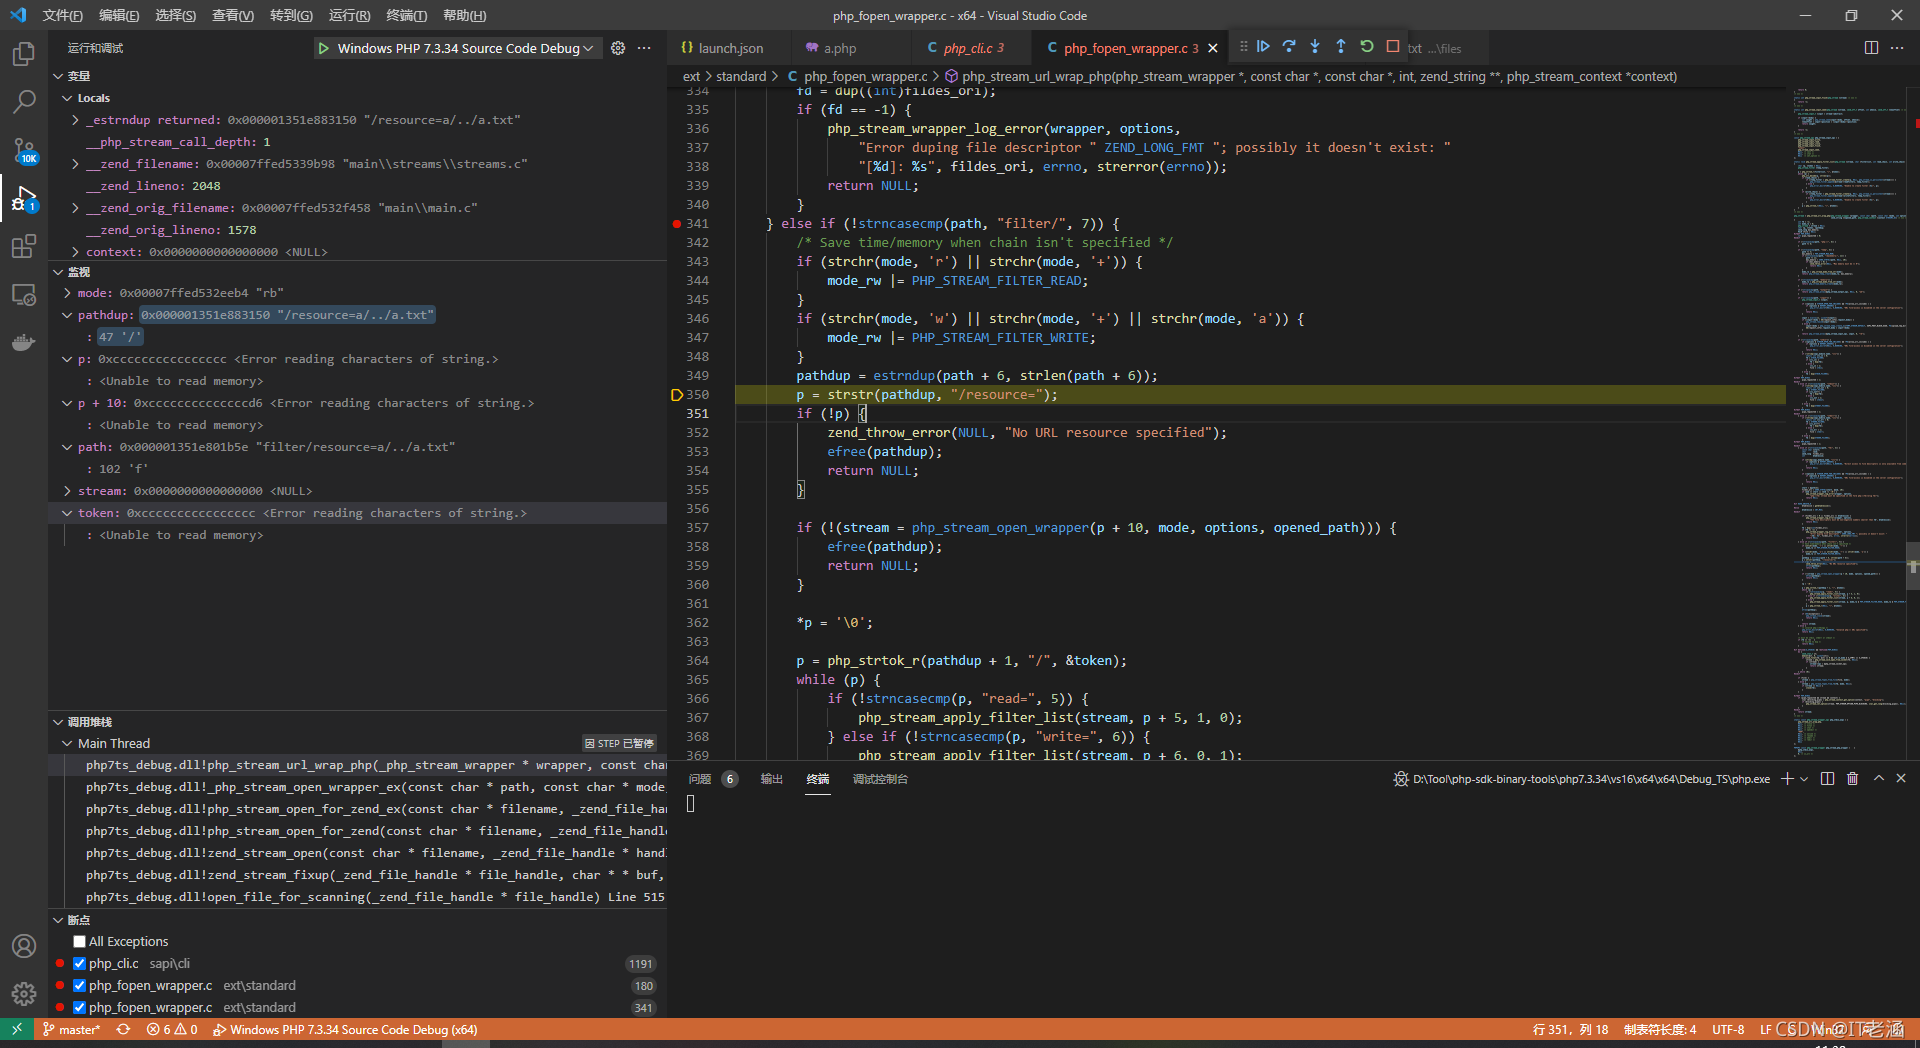Expand the stream watch expression
Image resolution: width=1920 pixels, height=1048 pixels.
tap(67, 491)
